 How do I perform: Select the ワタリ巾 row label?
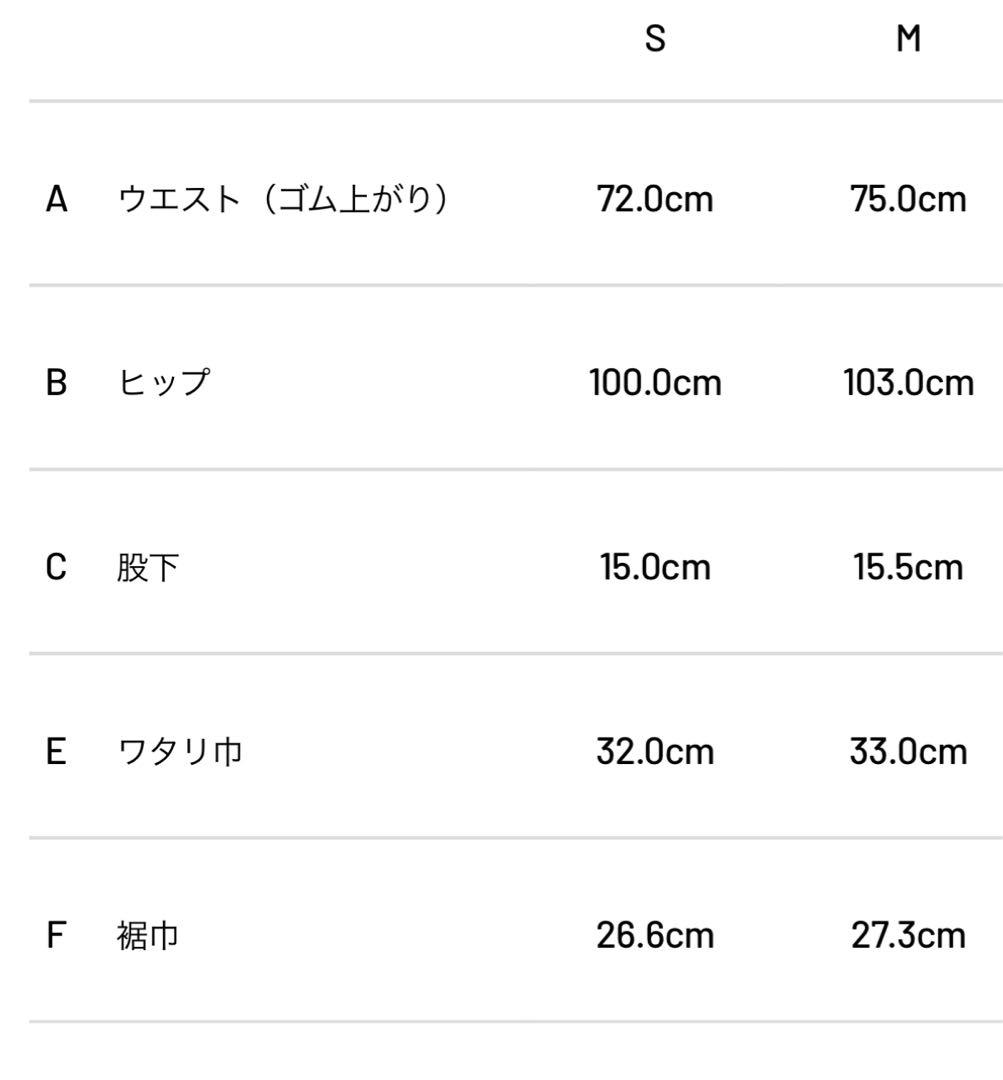pyautogui.click(x=180, y=752)
